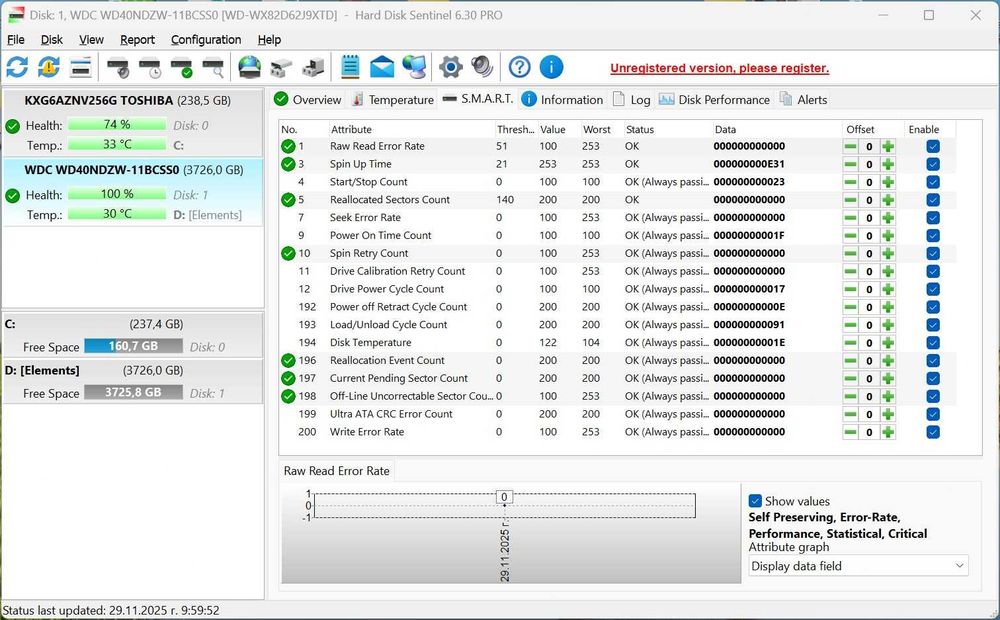Click the disk panel window toolbar icon

pos(81,67)
